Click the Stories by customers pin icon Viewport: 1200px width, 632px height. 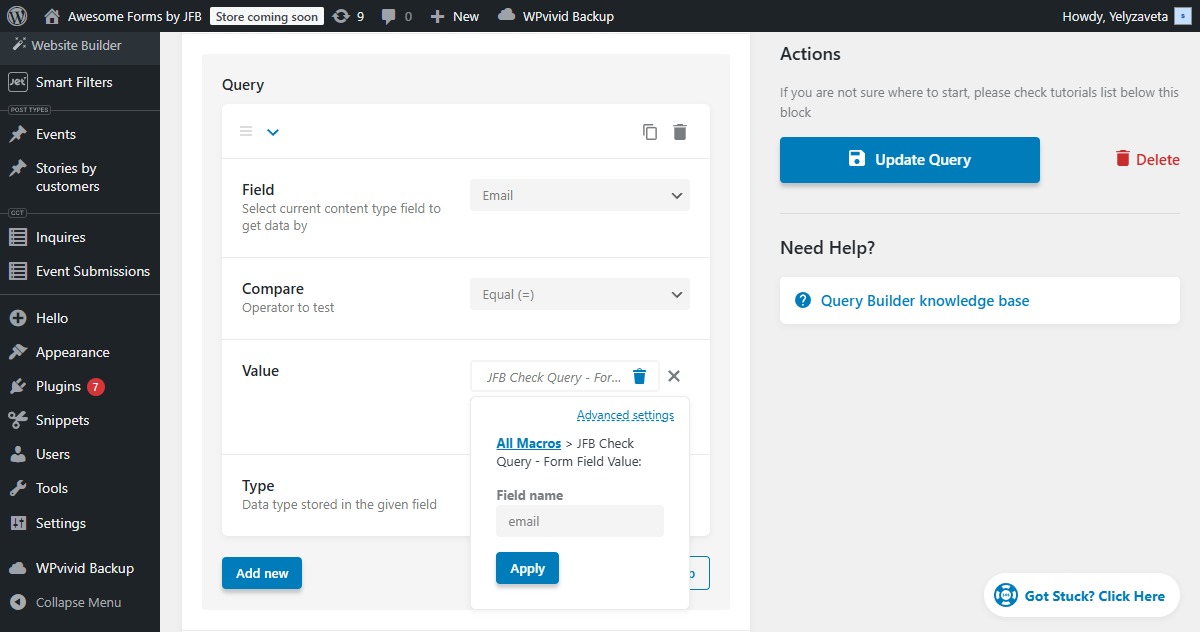tap(18, 168)
